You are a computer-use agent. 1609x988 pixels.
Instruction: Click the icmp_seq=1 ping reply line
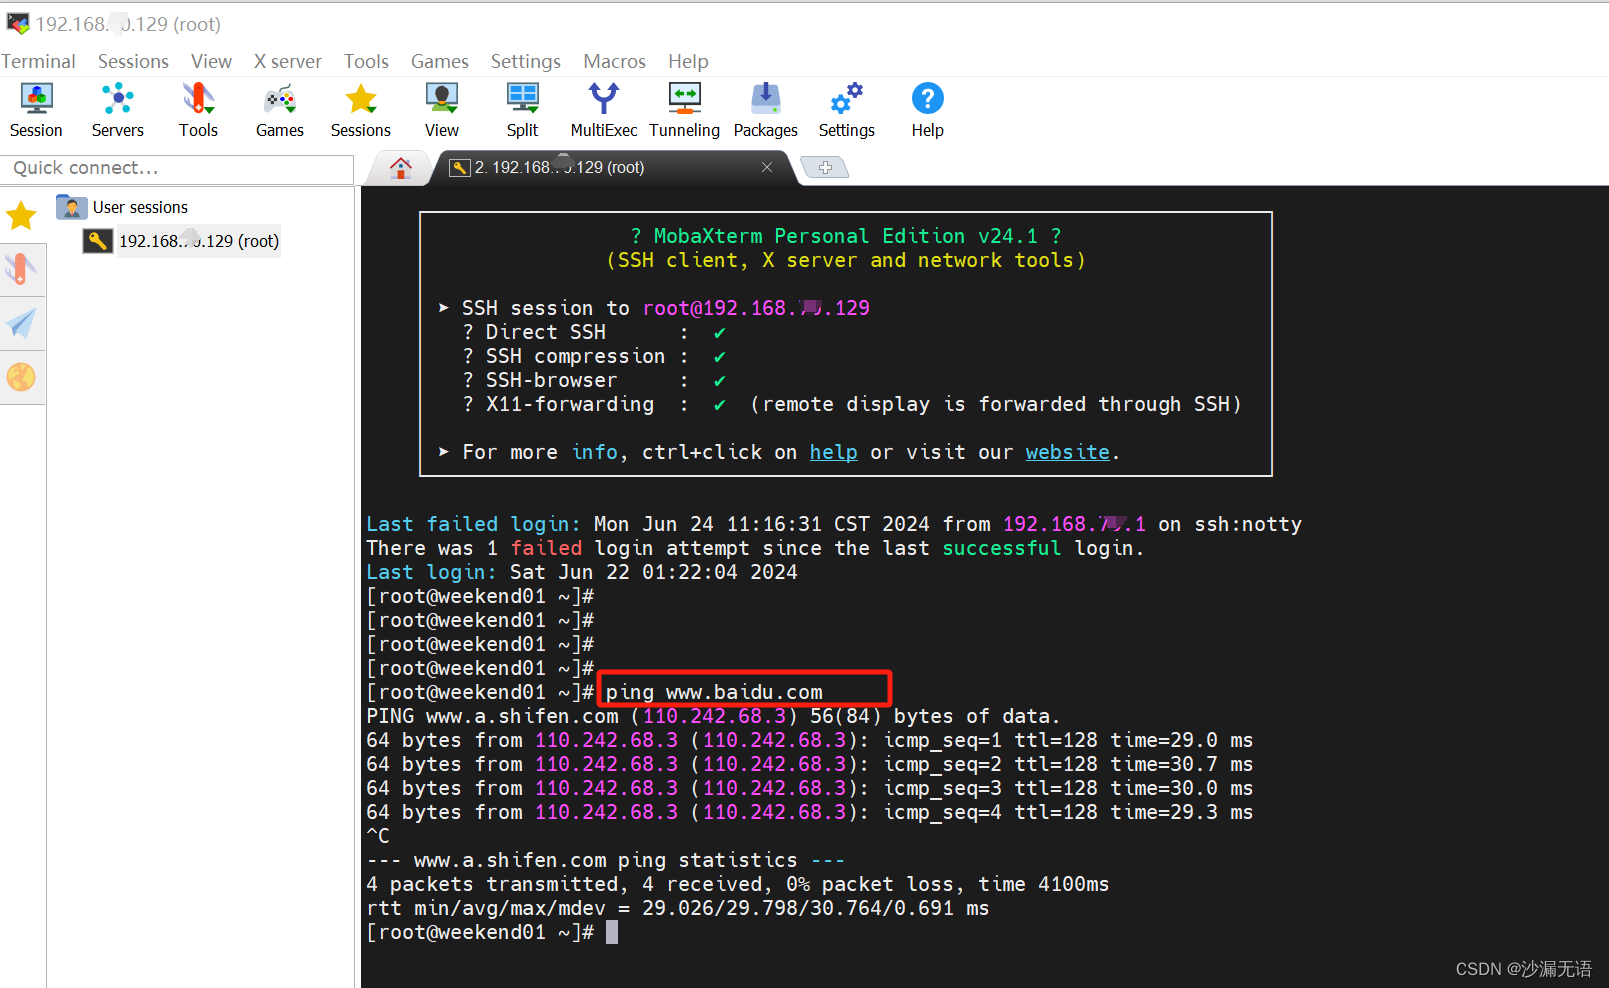[x=810, y=740]
